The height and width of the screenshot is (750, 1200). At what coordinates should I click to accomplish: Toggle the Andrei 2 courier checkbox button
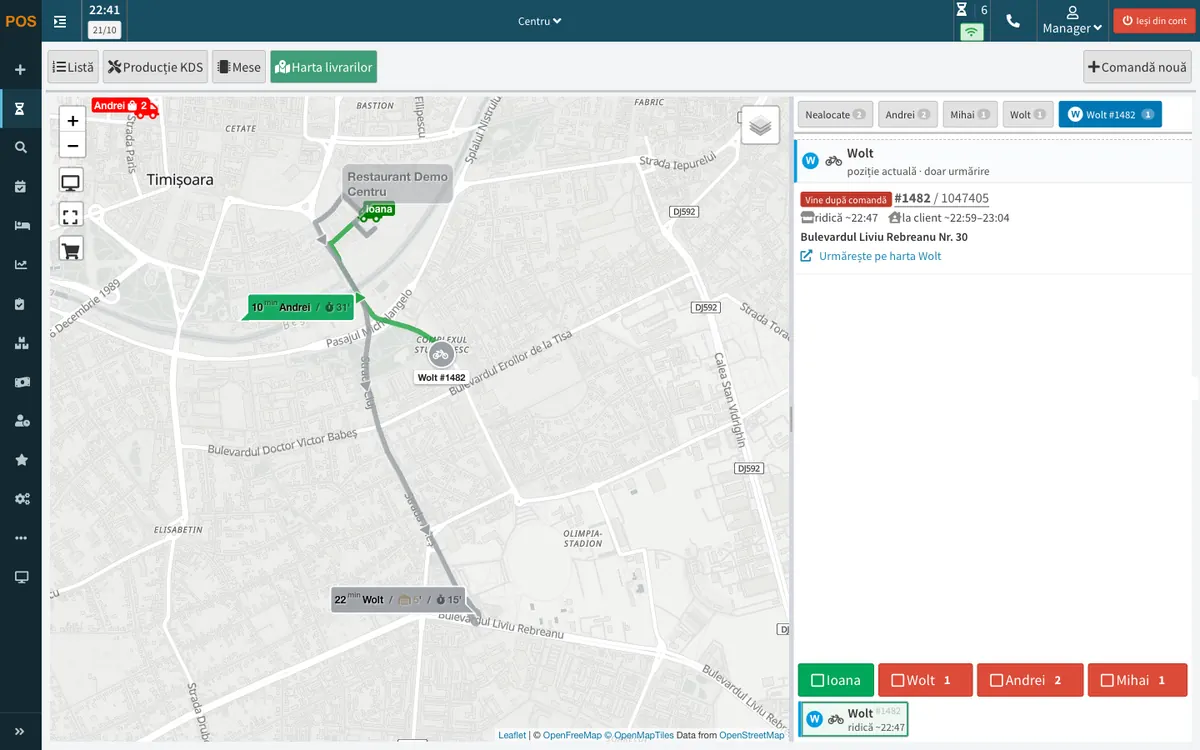click(x=1030, y=680)
